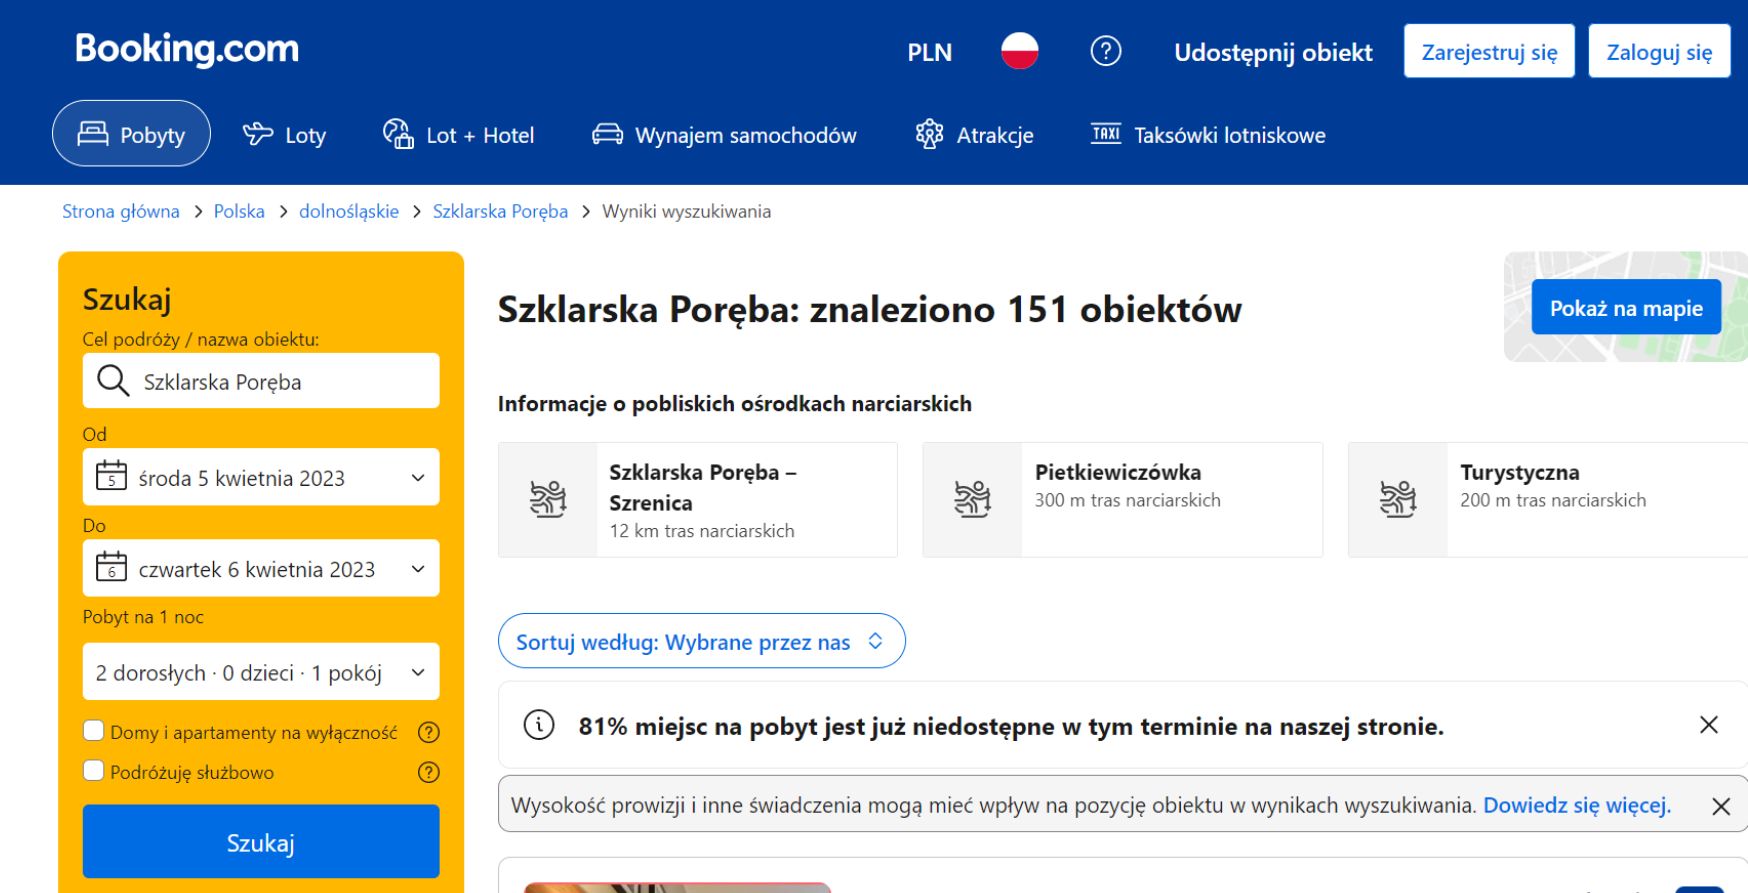Go to Strona główna breadcrumb
The width and height of the screenshot is (1748, 893).
[x=121, y=211]
